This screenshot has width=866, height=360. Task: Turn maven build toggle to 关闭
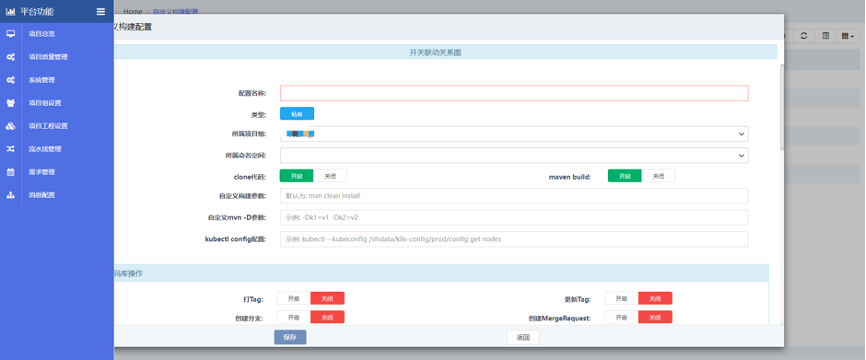[x=658, y=176]
